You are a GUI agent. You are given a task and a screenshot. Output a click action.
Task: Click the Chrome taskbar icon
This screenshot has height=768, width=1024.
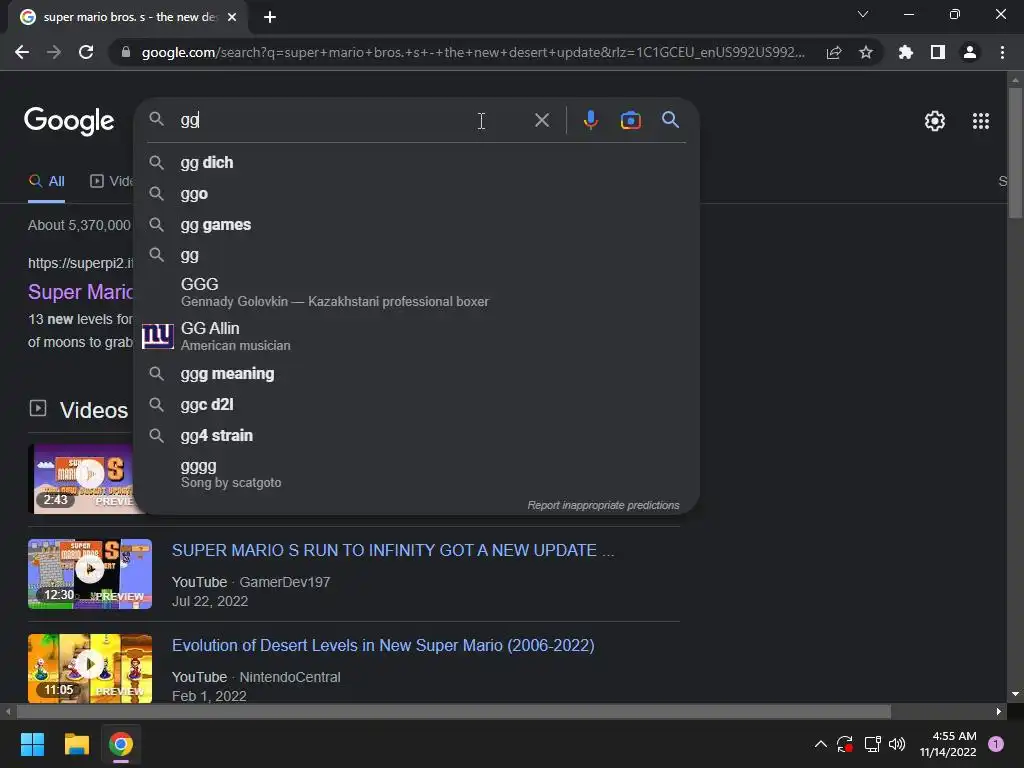(x=121, y=744)
